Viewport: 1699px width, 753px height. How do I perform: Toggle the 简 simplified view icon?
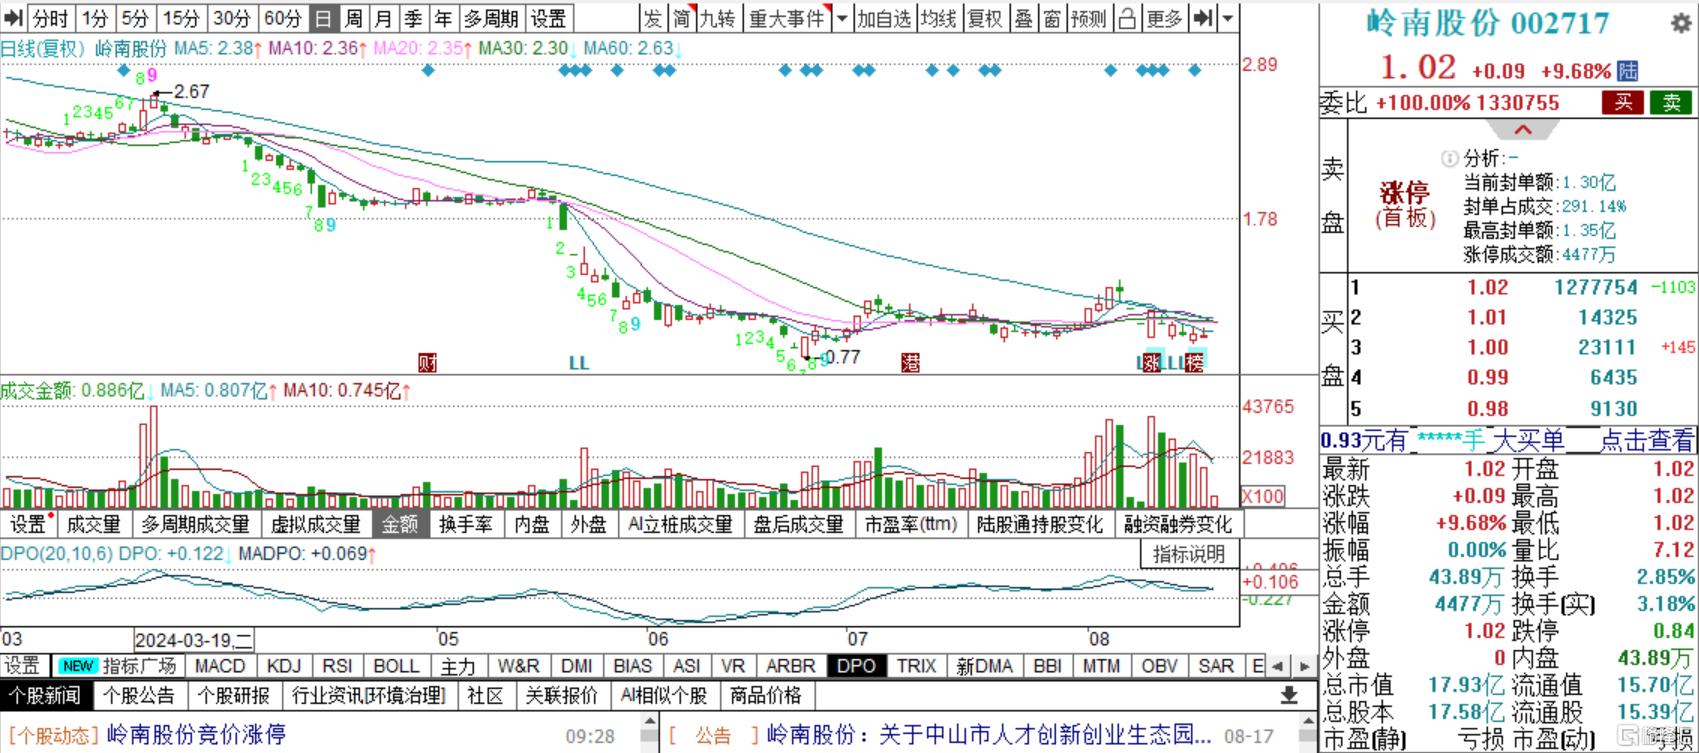[x=682, y=18]
